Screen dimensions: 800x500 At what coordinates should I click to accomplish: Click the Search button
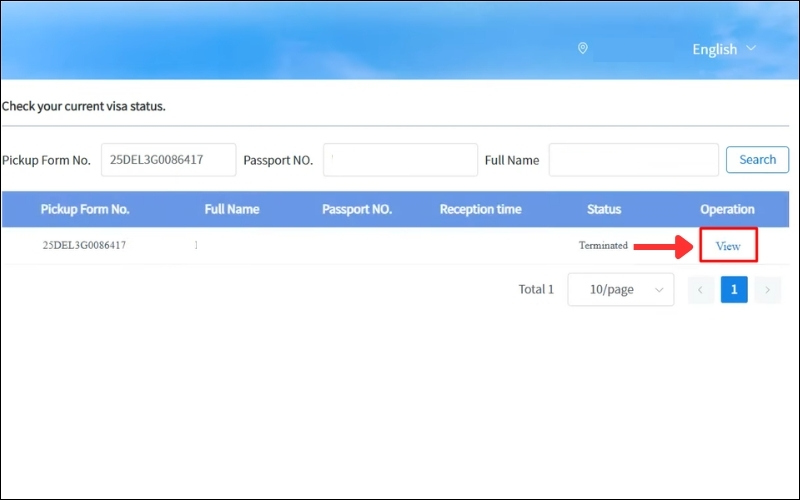click(x=757, y=160)
